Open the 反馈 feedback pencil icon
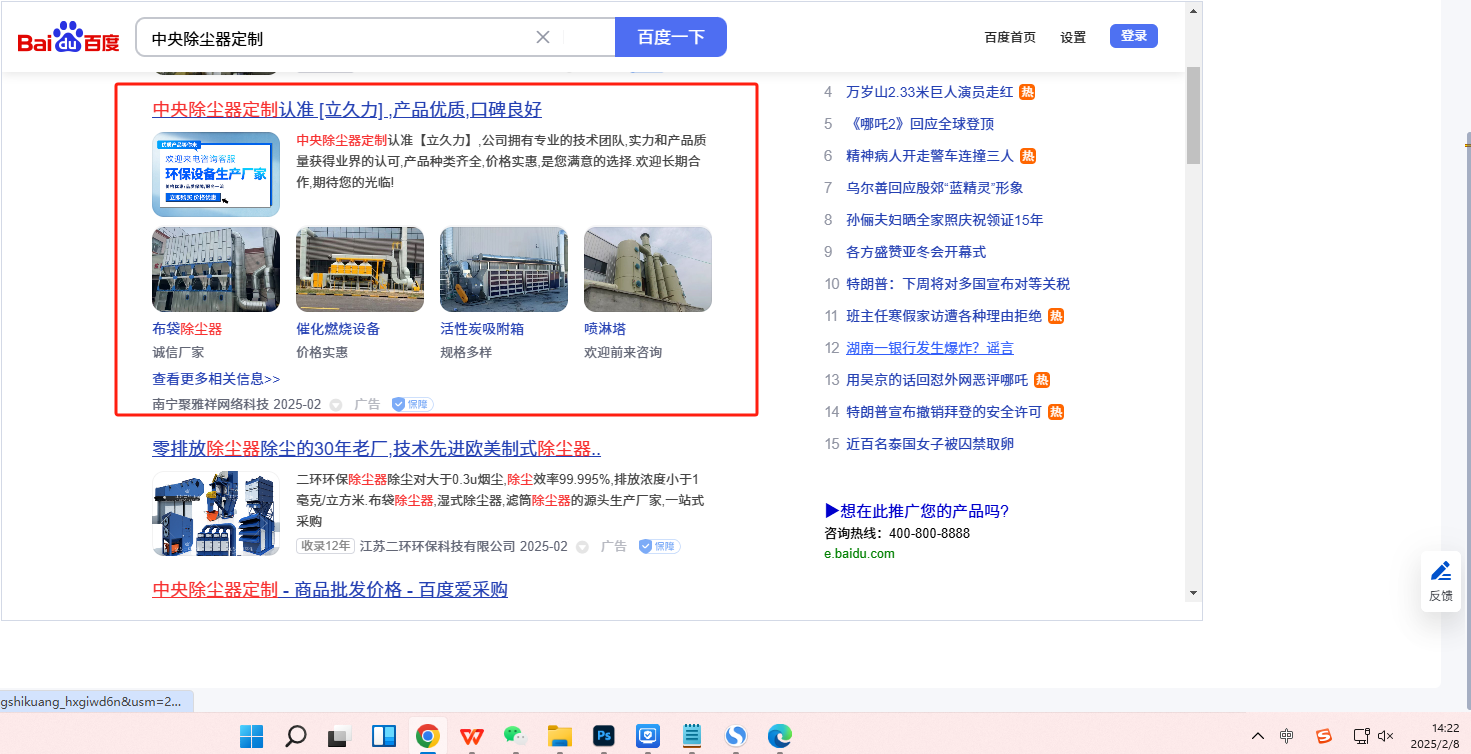This screenshot has width=1471, height=754. pos(1440,572)
